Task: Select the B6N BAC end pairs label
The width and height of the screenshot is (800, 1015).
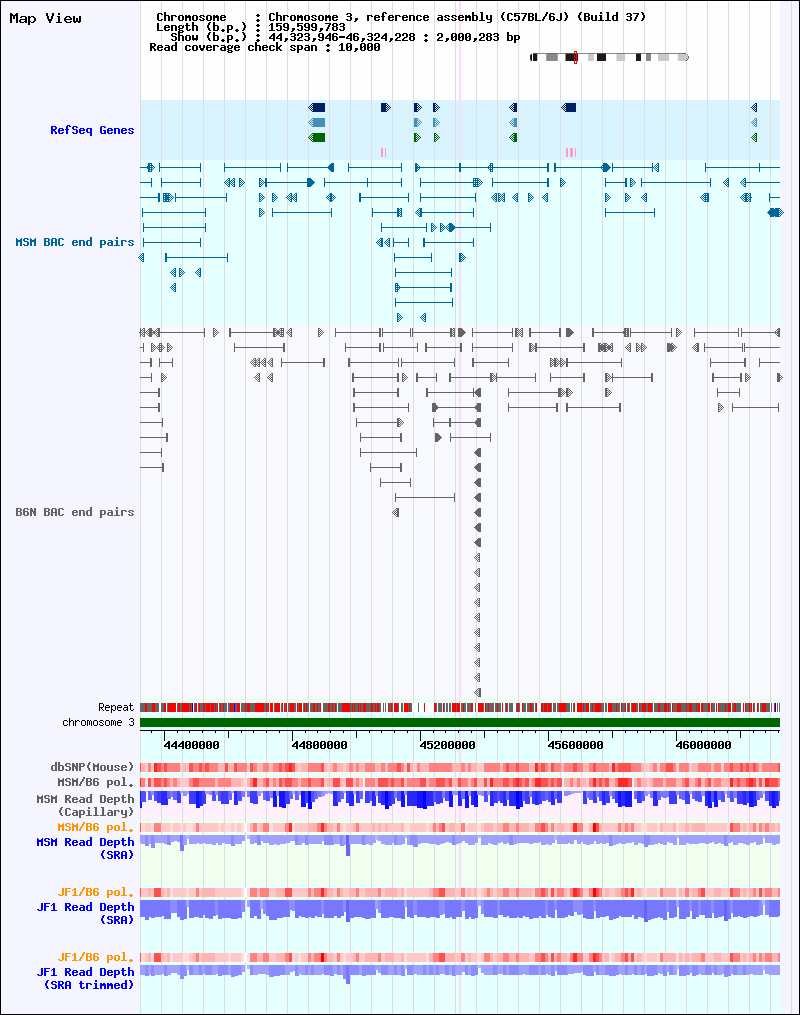Action: click(x=74, y=512)
